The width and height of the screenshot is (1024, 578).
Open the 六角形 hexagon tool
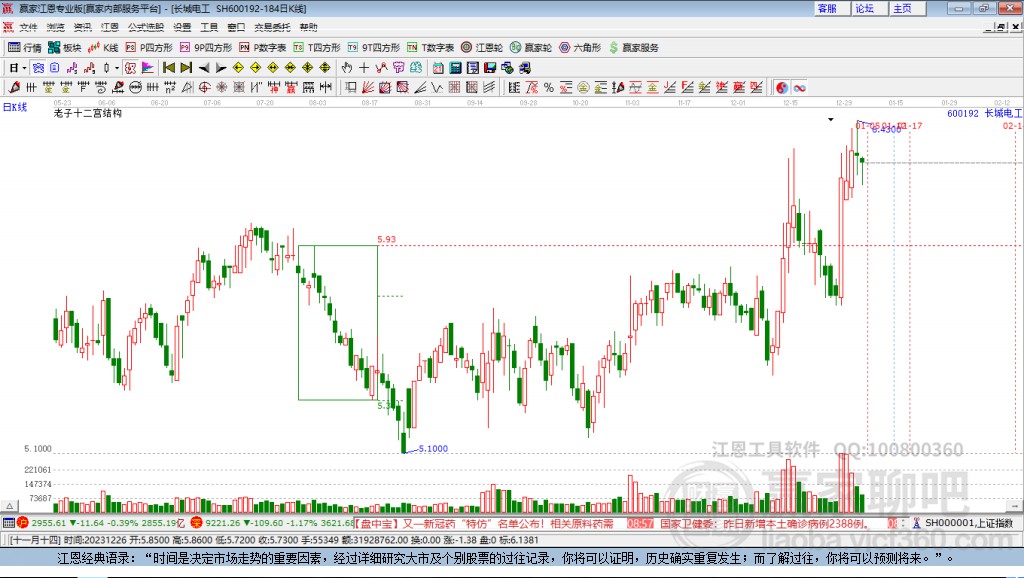click(x=580, y=48)
